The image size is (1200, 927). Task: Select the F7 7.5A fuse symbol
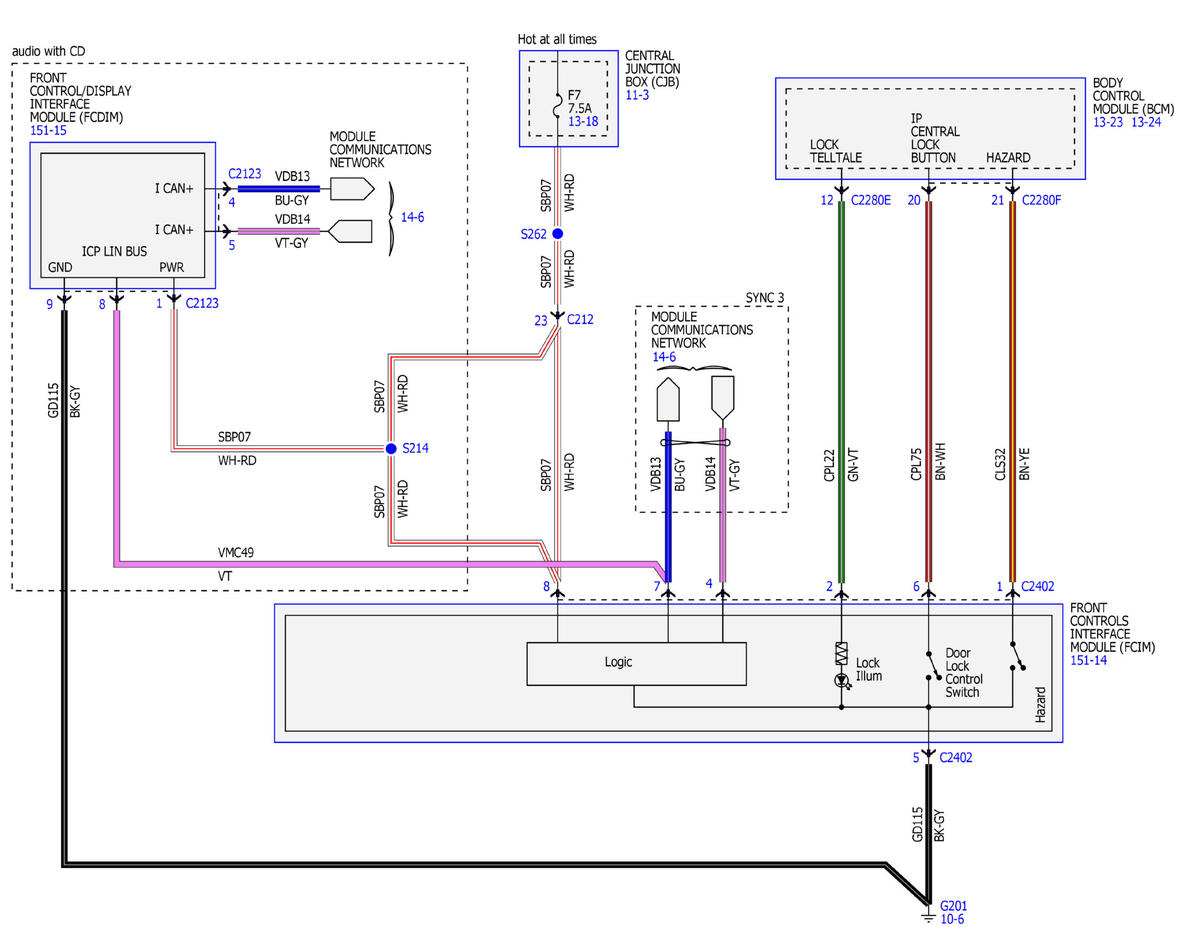(x=558, y=107)
